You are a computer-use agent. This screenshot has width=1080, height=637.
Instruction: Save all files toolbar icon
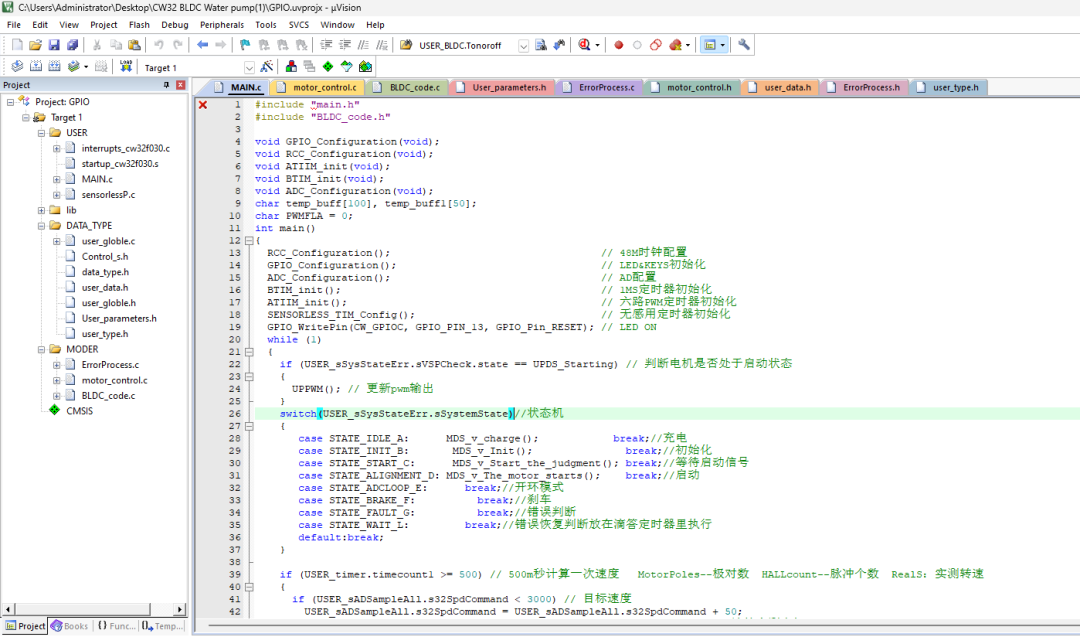[72, 45]
